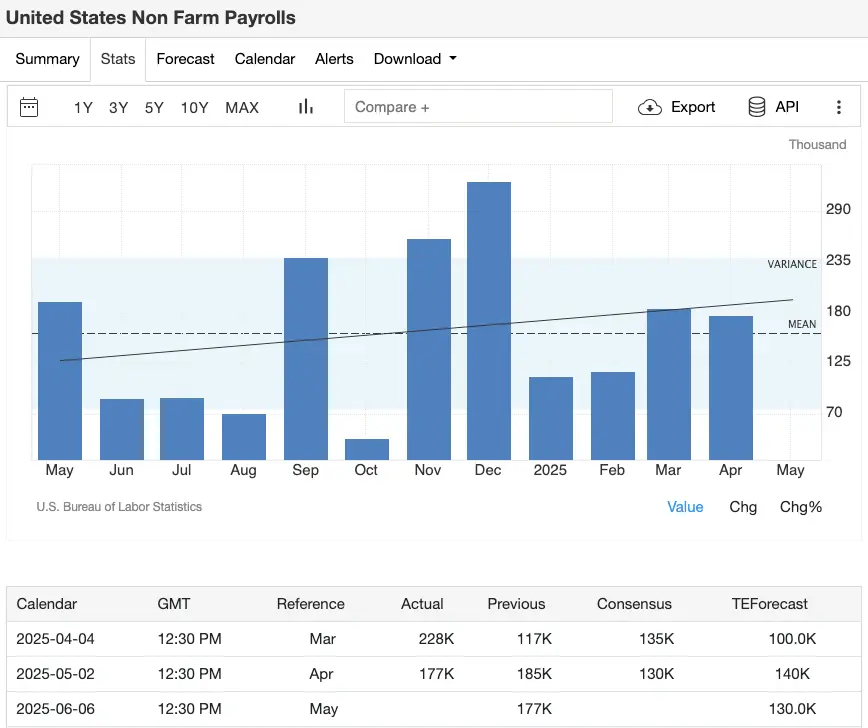The height and width of the screenshot is (728, 868).
Task: Click the Export cloud download icon
Action: pyautogui.click(x=650, y=107)
